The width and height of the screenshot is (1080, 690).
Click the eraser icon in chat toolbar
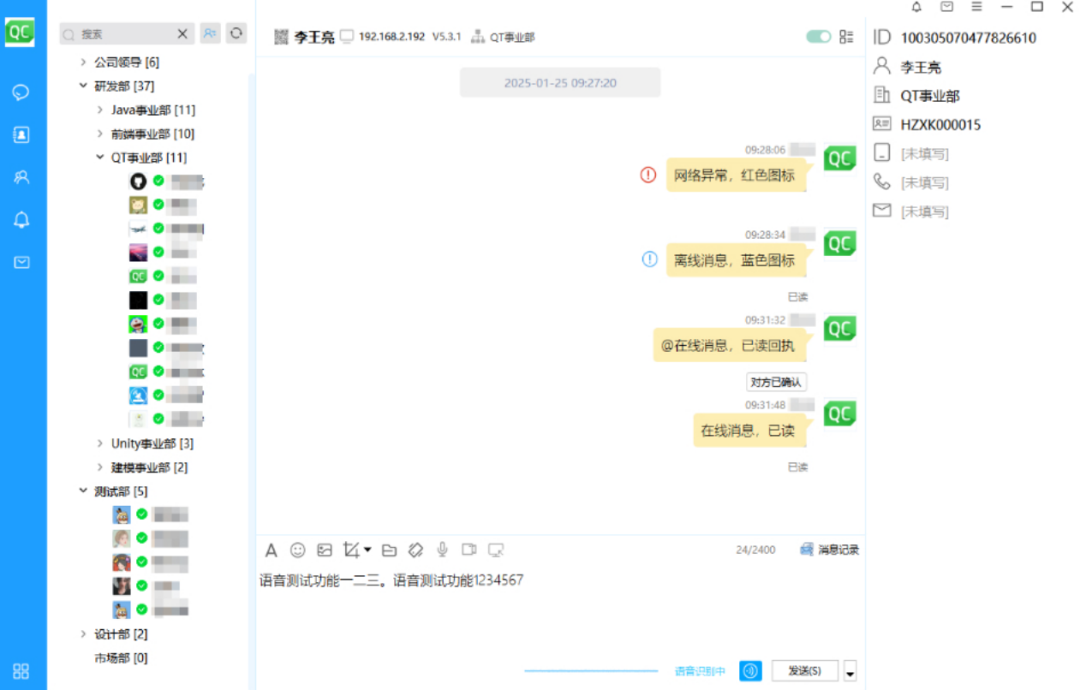415,550
